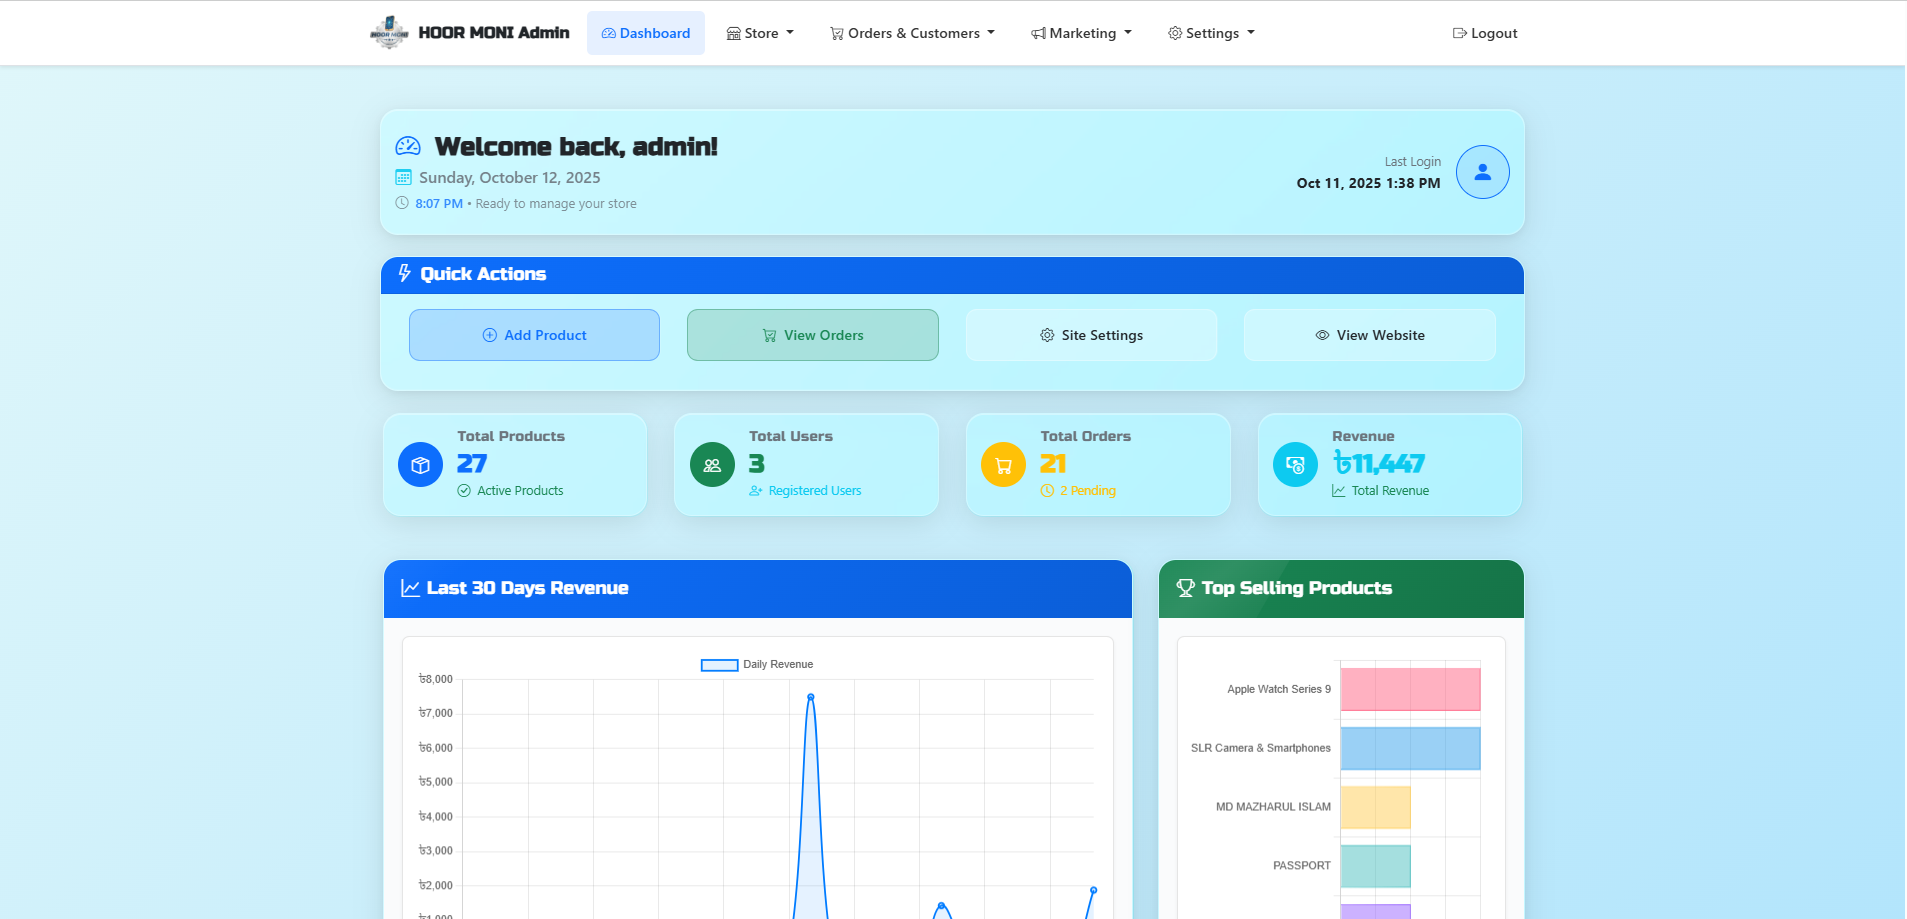Click the chart icon in Last 30 Days Revenue header
The width and height of the screenshot is (1907, 919).
click(410, 588)
